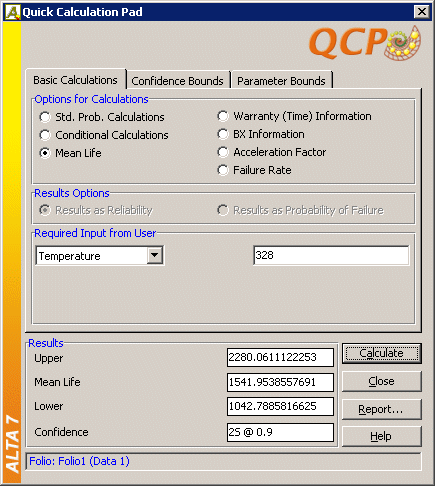Screen dimensions: 435x486
Task: Select Conditional Calculations option
Action: tap(45, 135)
